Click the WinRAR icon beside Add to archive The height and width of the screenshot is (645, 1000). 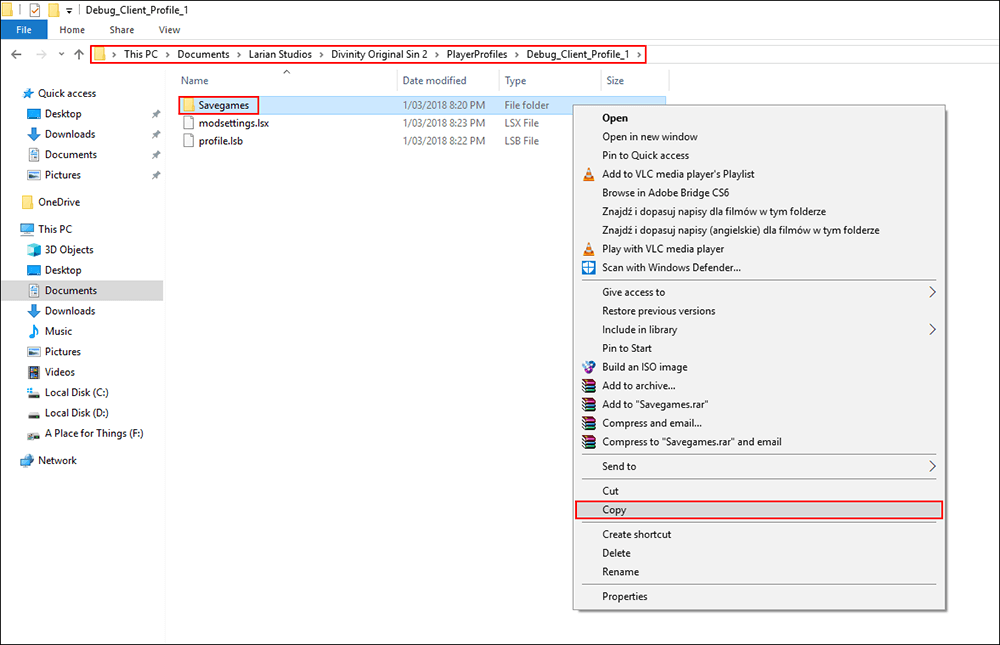(589, 385)
